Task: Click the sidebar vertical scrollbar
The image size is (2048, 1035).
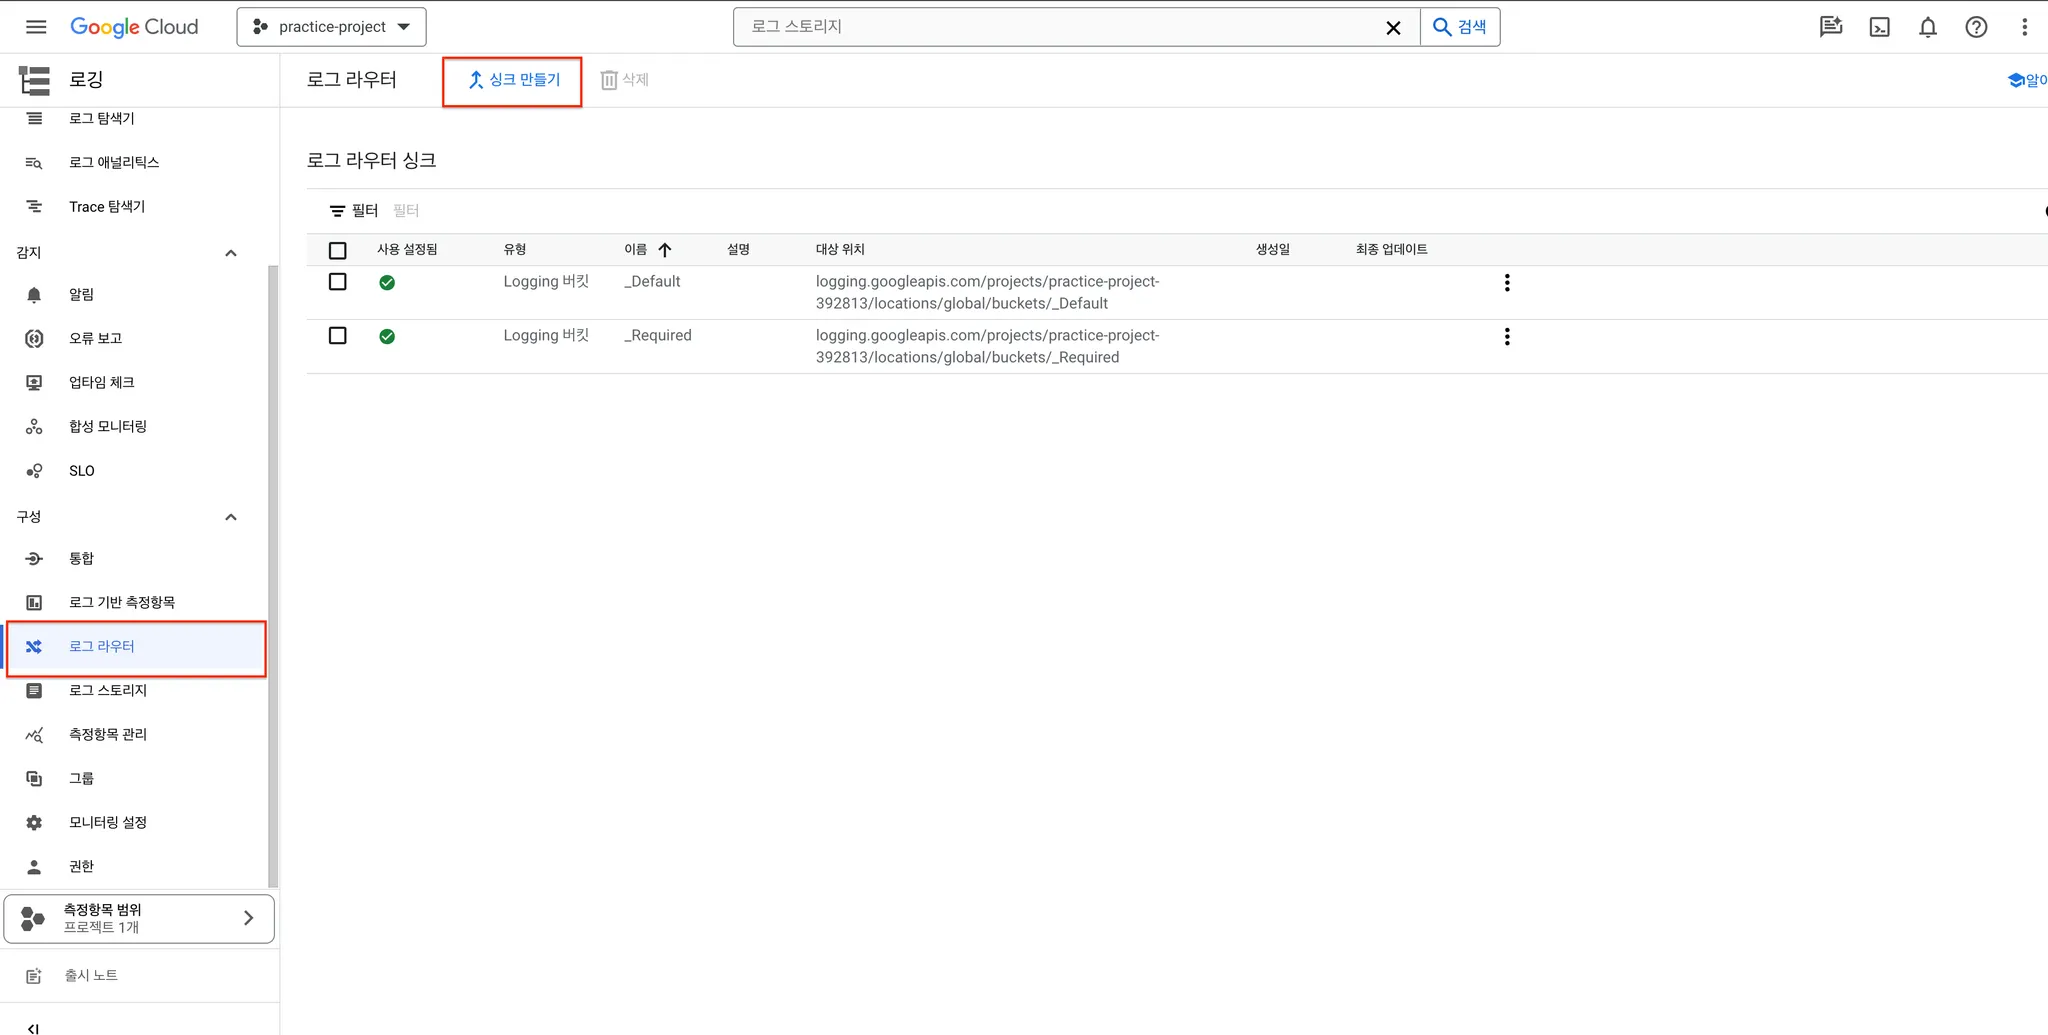Action: click(273, 575)
